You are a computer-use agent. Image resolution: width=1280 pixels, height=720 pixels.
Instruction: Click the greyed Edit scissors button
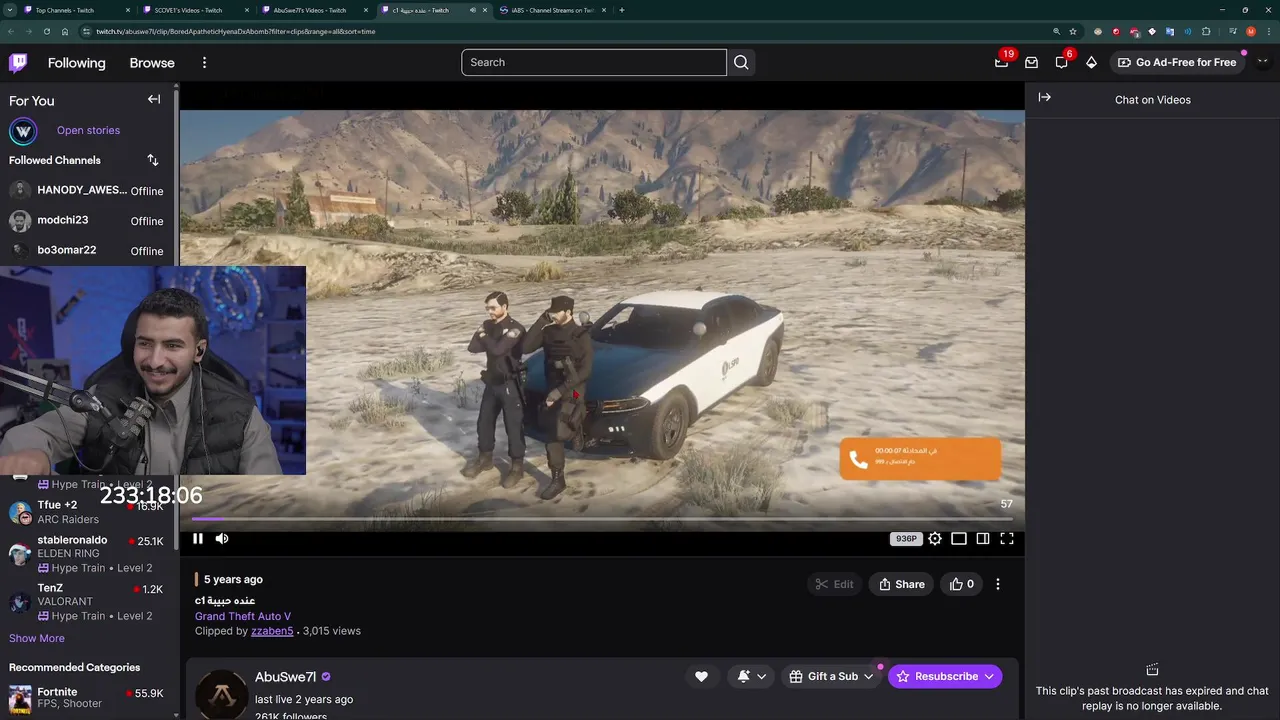pos(835,584)
